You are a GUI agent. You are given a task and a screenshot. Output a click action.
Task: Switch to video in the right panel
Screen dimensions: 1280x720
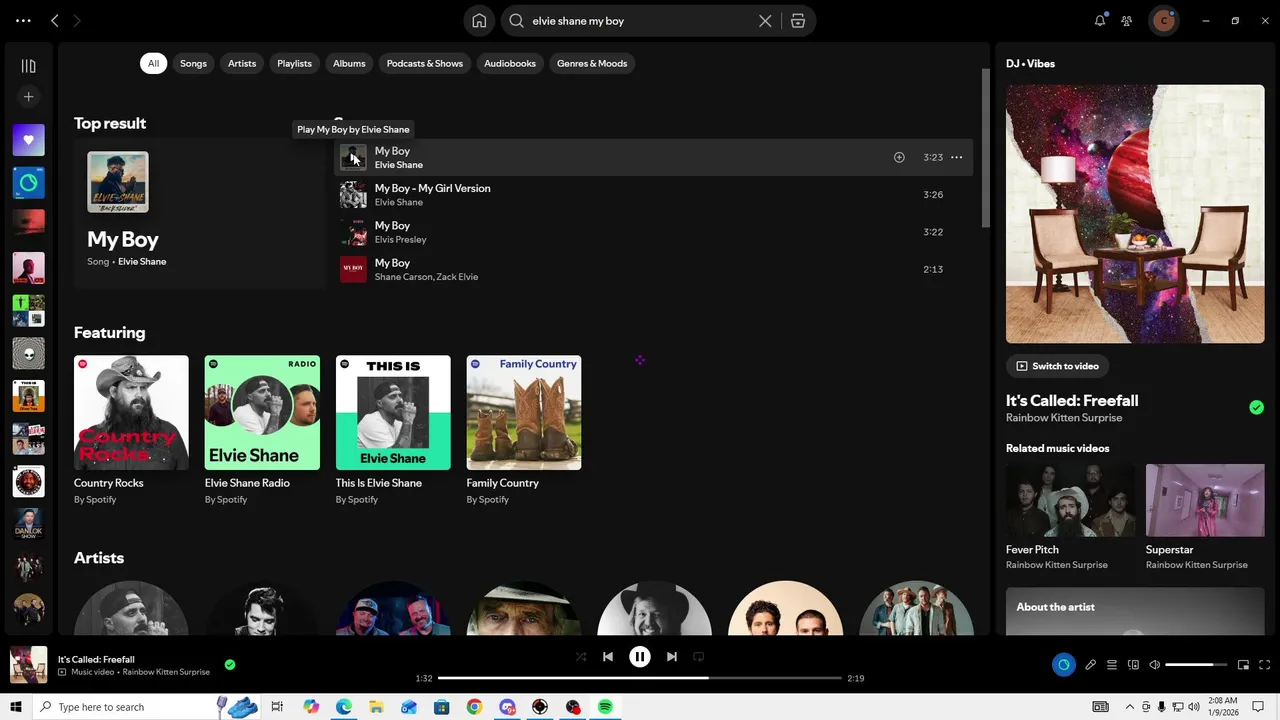1056,366
